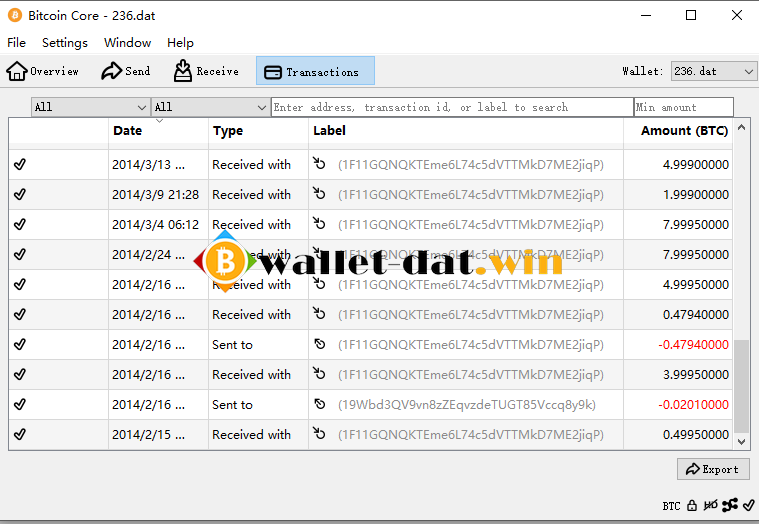The image size is (759, 524).
Task: Maximize the Bitcoin Core window
Action: pyautogui.click(x=691, y=15)
